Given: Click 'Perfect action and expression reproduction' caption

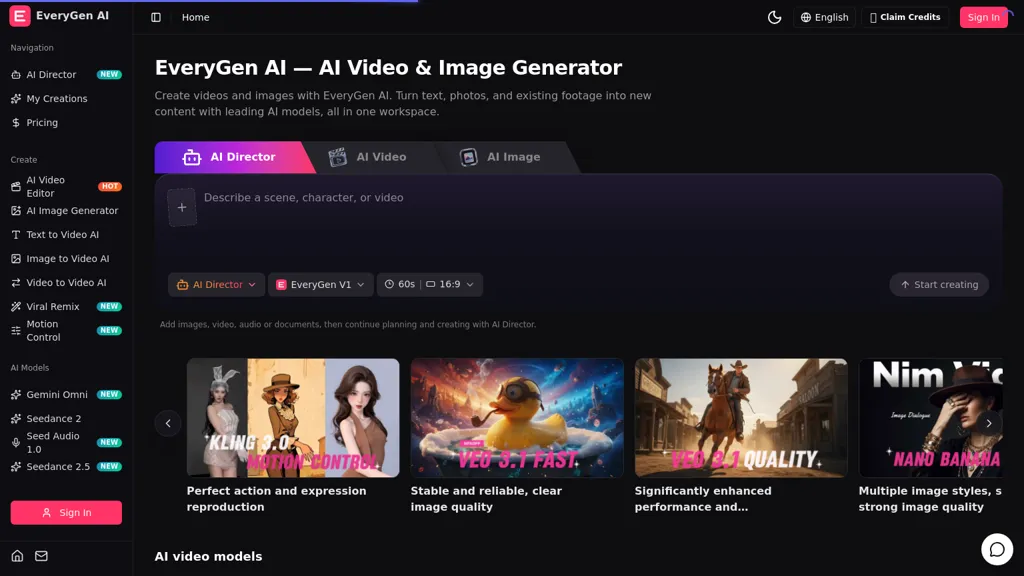Looking at the screenshot, I should click(x=276, y=499).
